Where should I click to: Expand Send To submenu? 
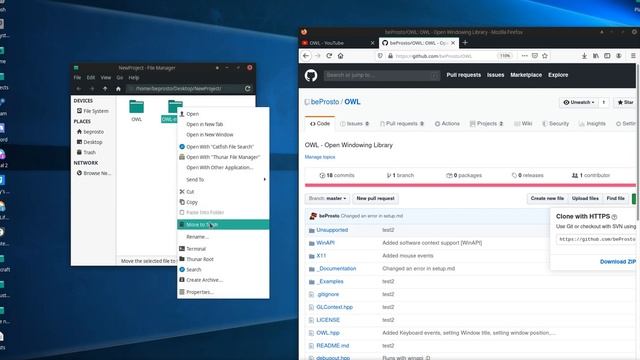pos(223,180)
